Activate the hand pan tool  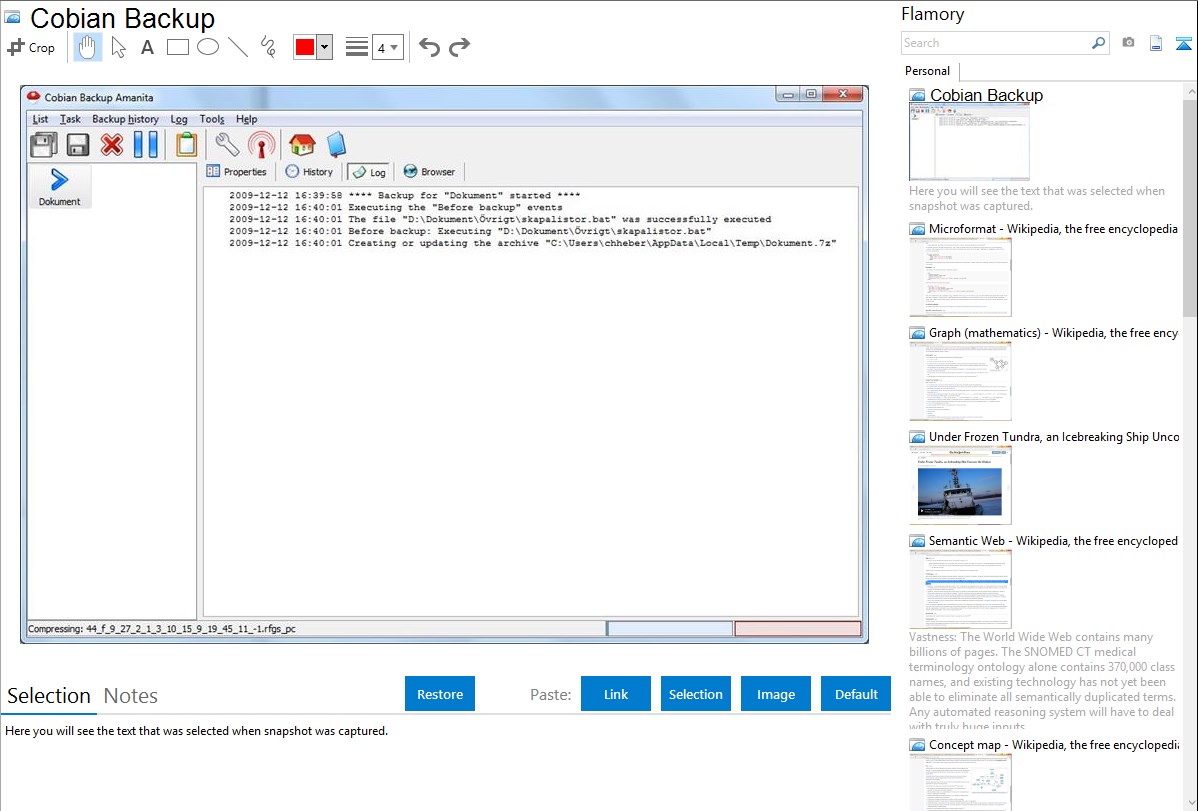(x=88, y=47)
